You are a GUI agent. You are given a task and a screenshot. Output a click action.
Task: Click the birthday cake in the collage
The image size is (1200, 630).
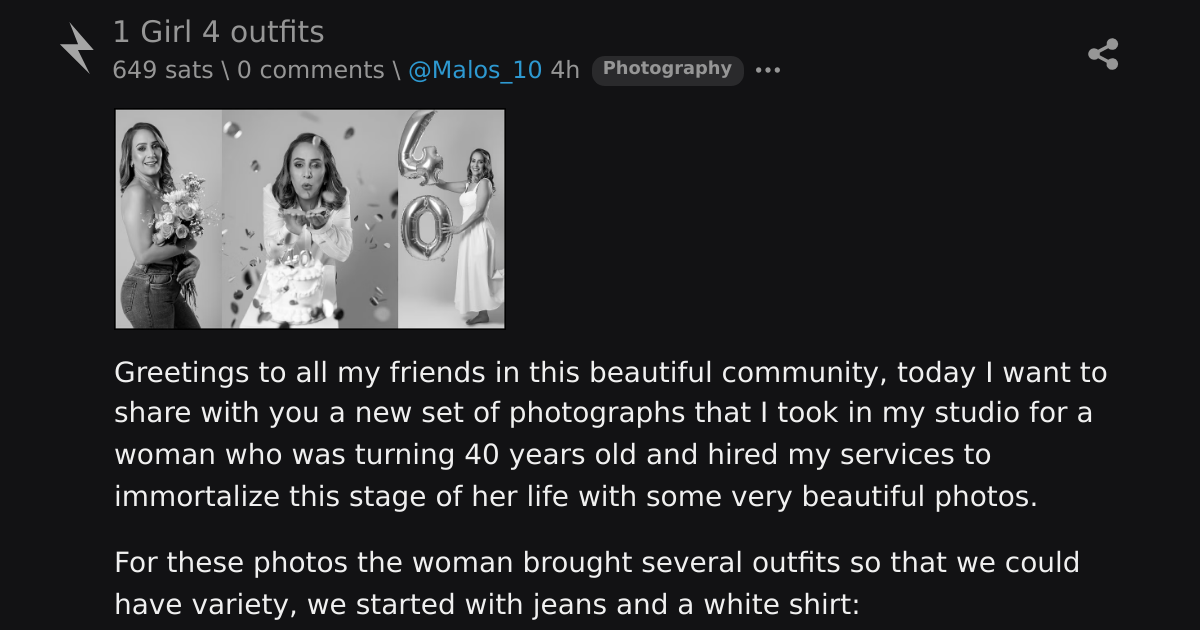291,285
